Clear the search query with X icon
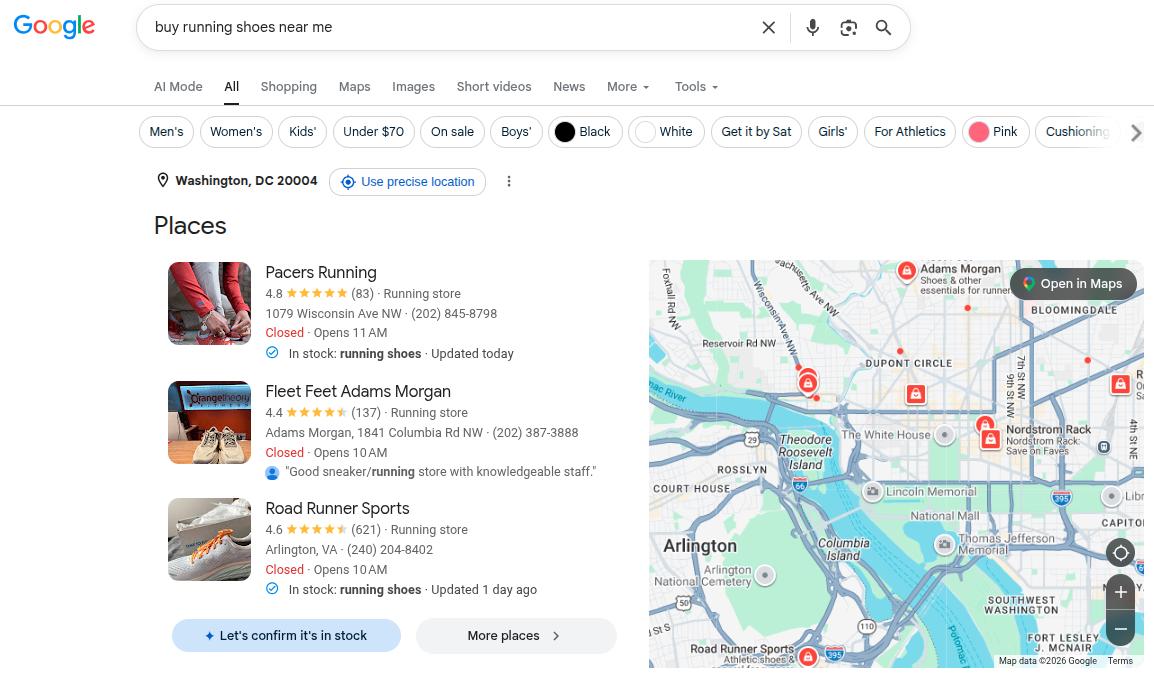This screenshot has height=683, width=1154. 768,27
